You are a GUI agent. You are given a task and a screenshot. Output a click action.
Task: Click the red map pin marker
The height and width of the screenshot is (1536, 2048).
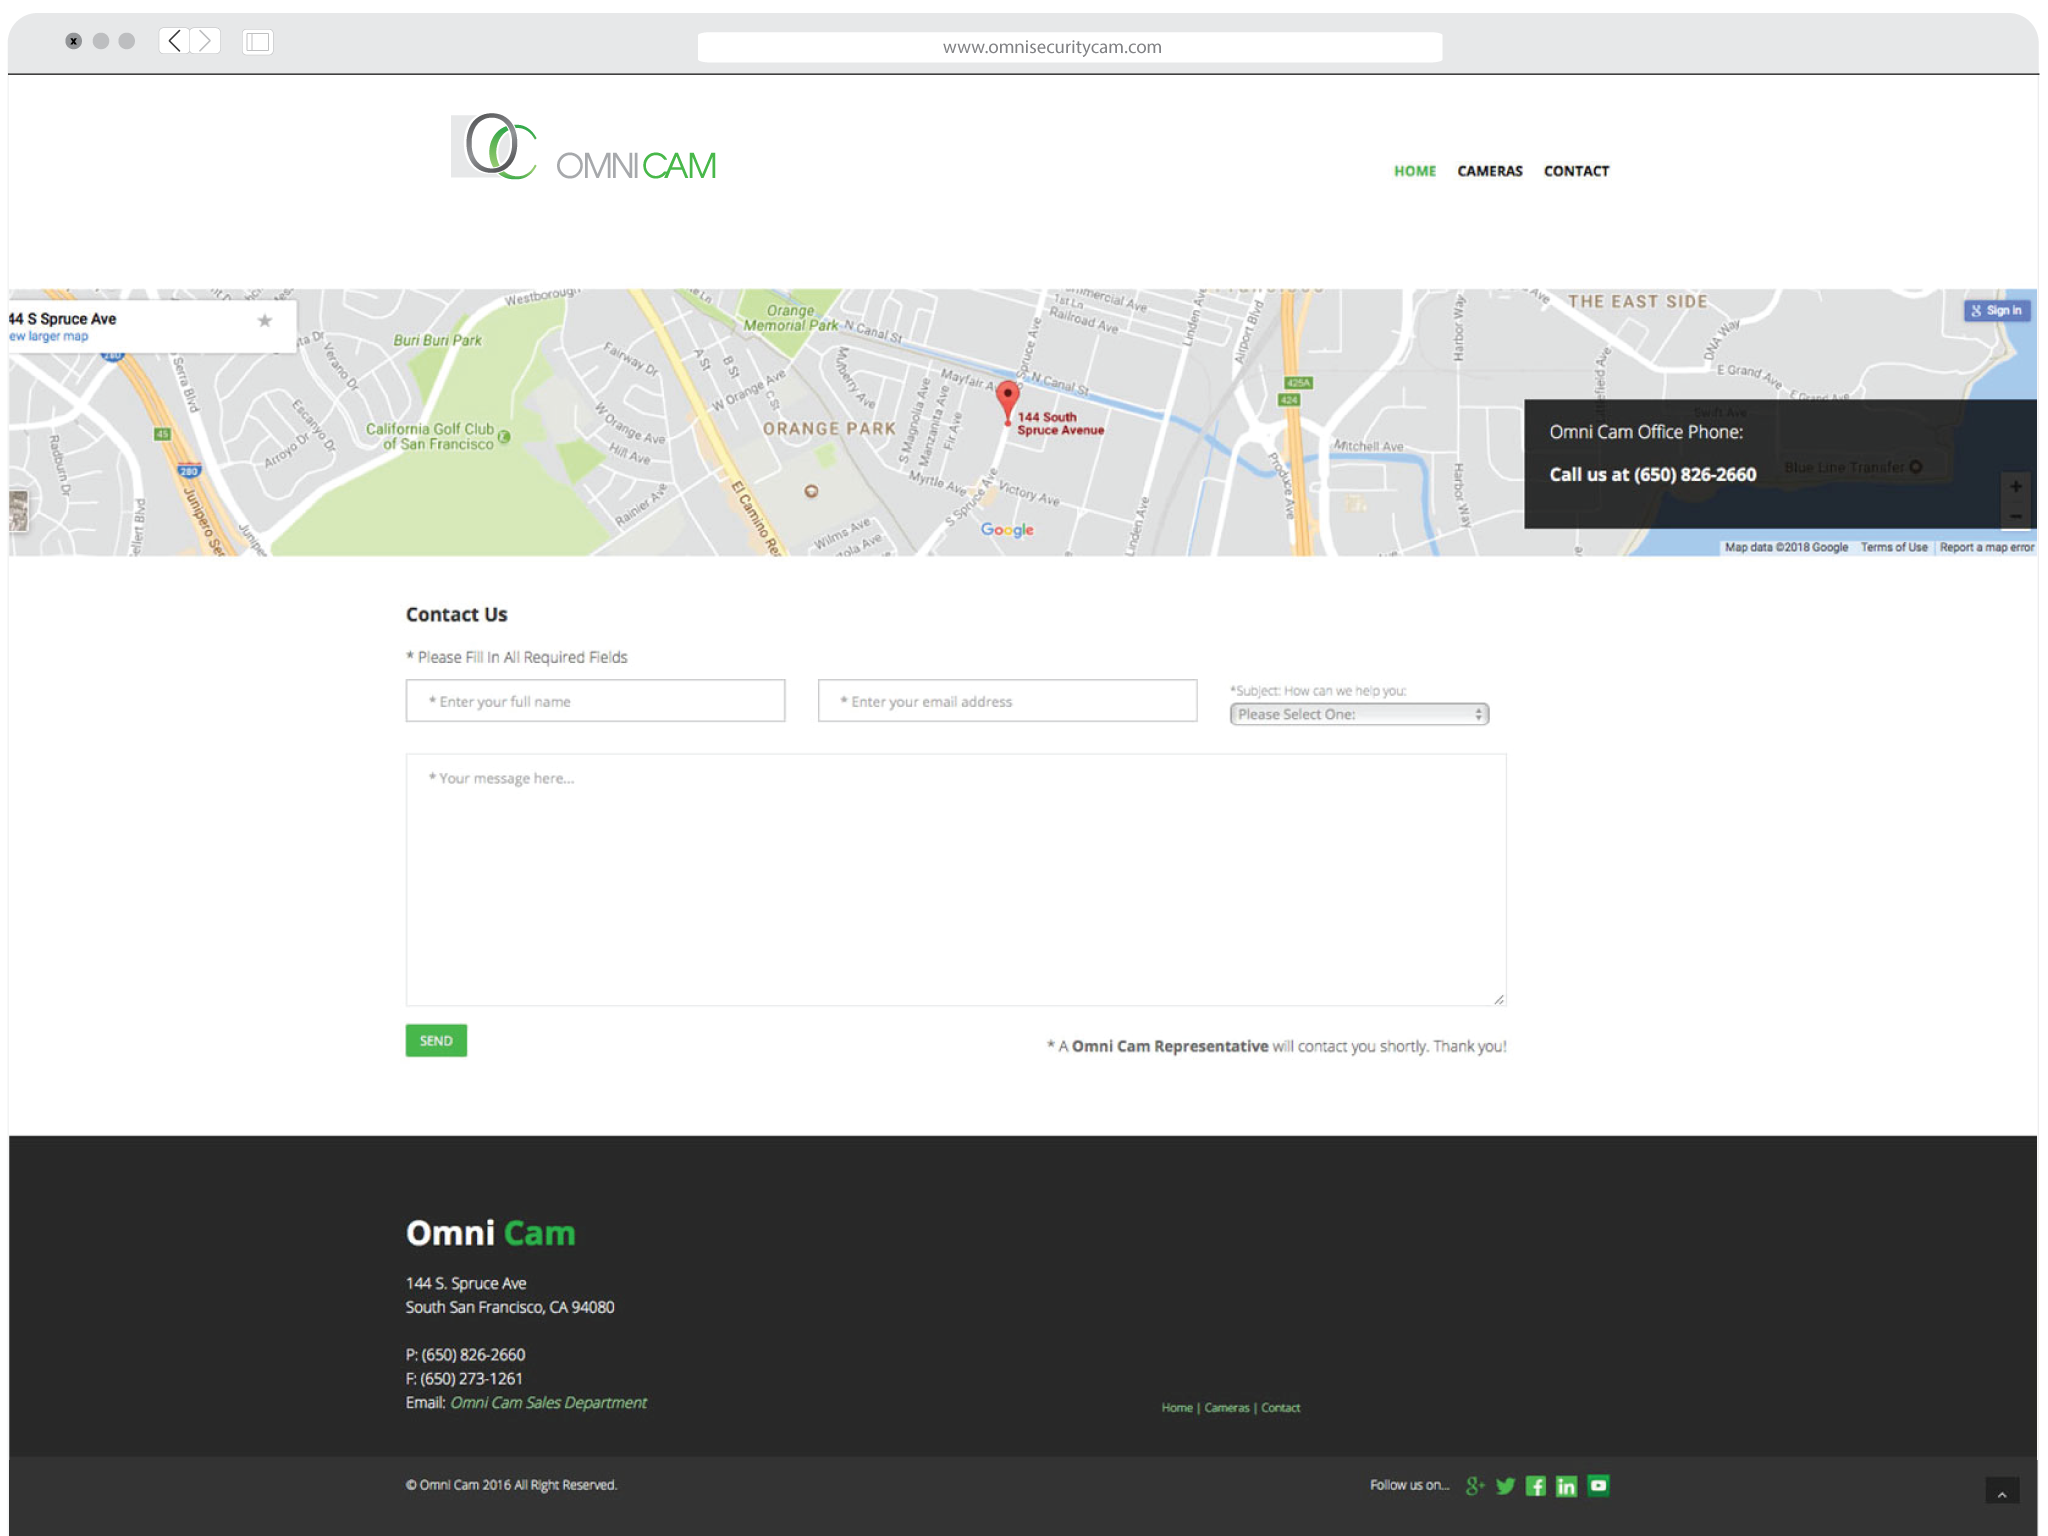tap(1007, 403)
